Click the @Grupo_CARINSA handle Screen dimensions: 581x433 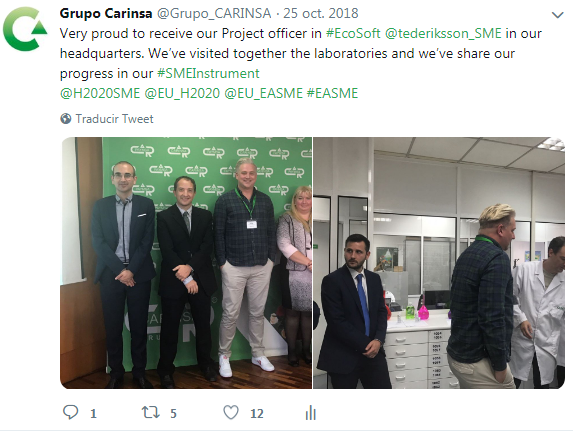(x=214, y=13)
